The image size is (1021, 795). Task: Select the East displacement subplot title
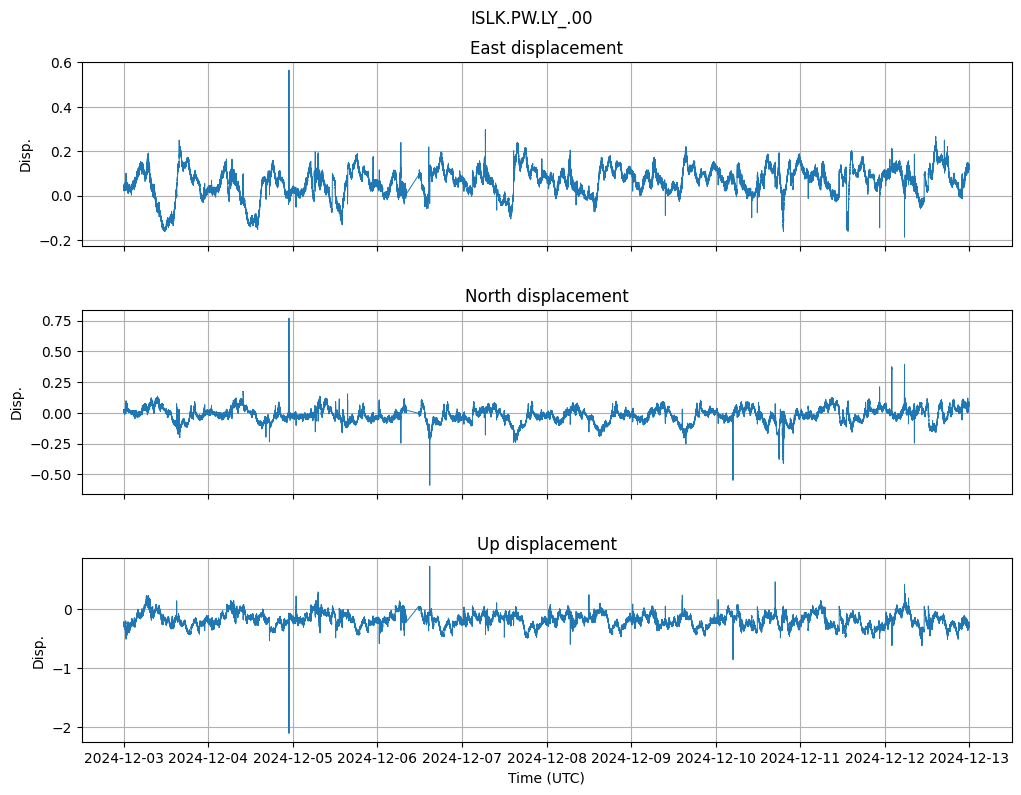[546, 48]
